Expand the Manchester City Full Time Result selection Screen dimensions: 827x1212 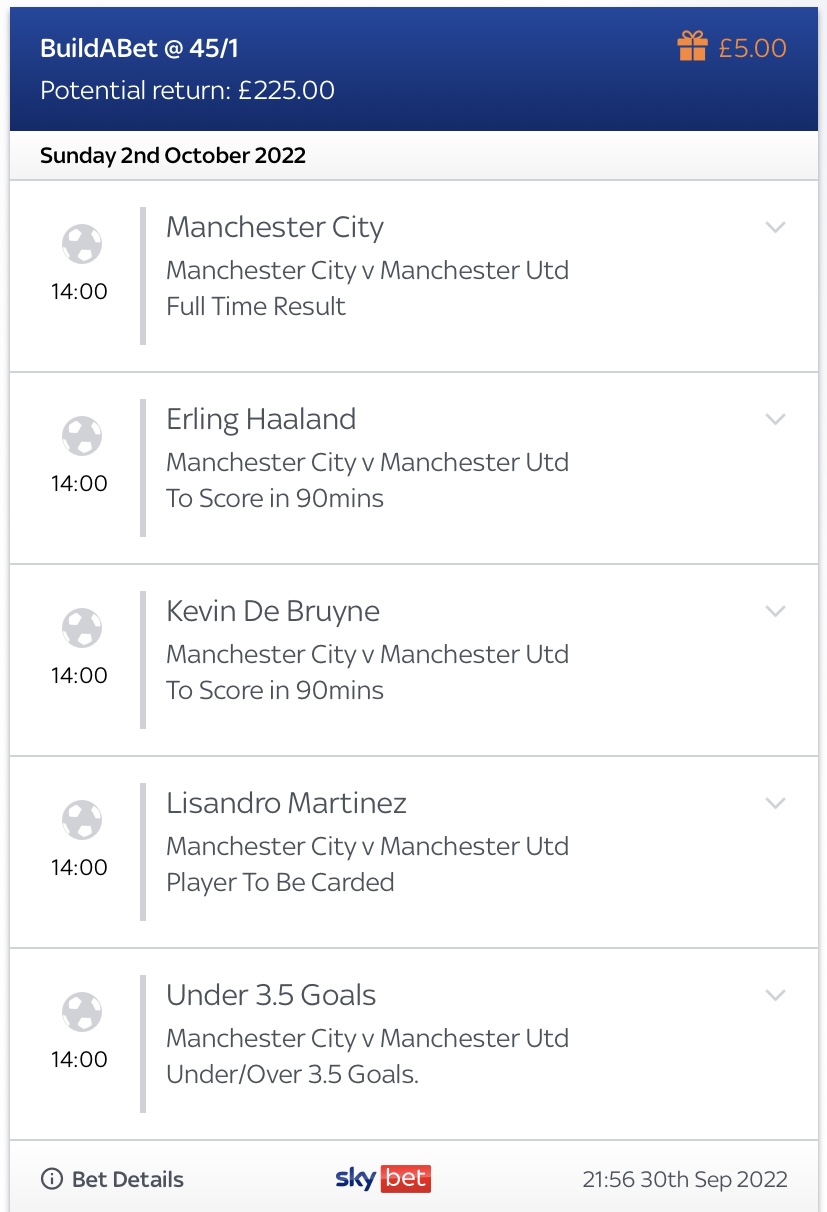coord(776,227)
